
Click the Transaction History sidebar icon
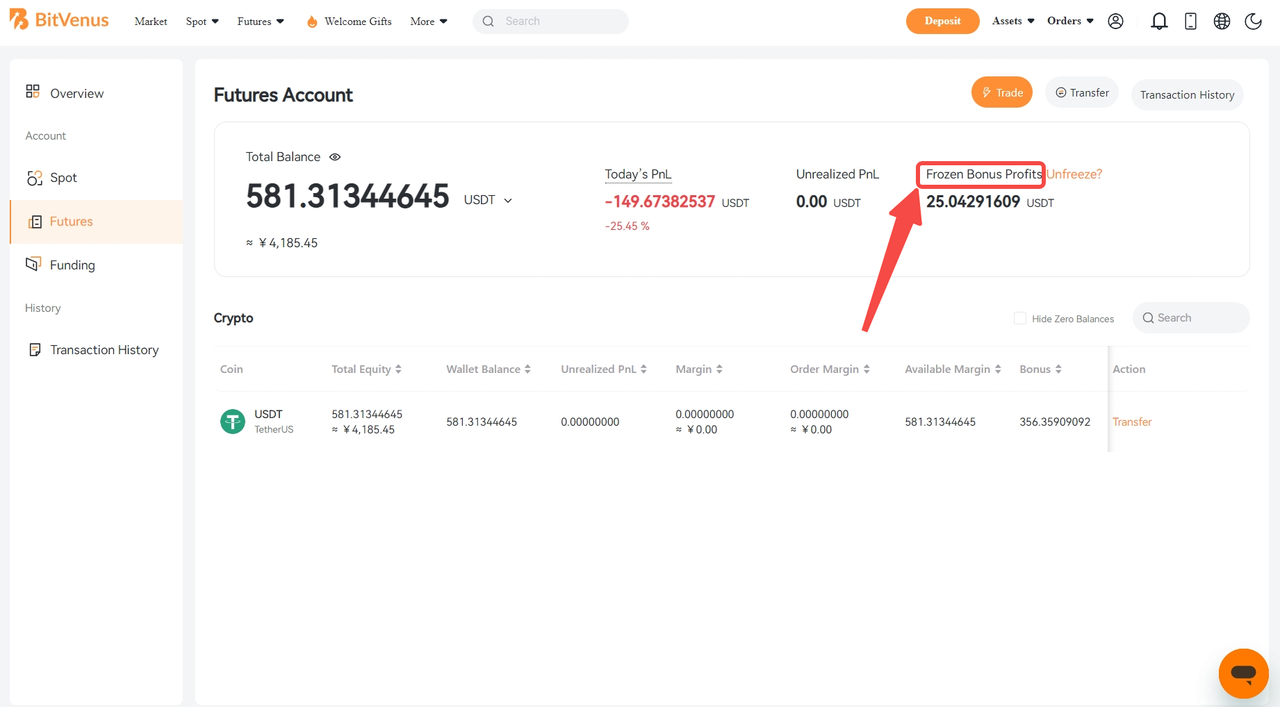coord(35,350)
